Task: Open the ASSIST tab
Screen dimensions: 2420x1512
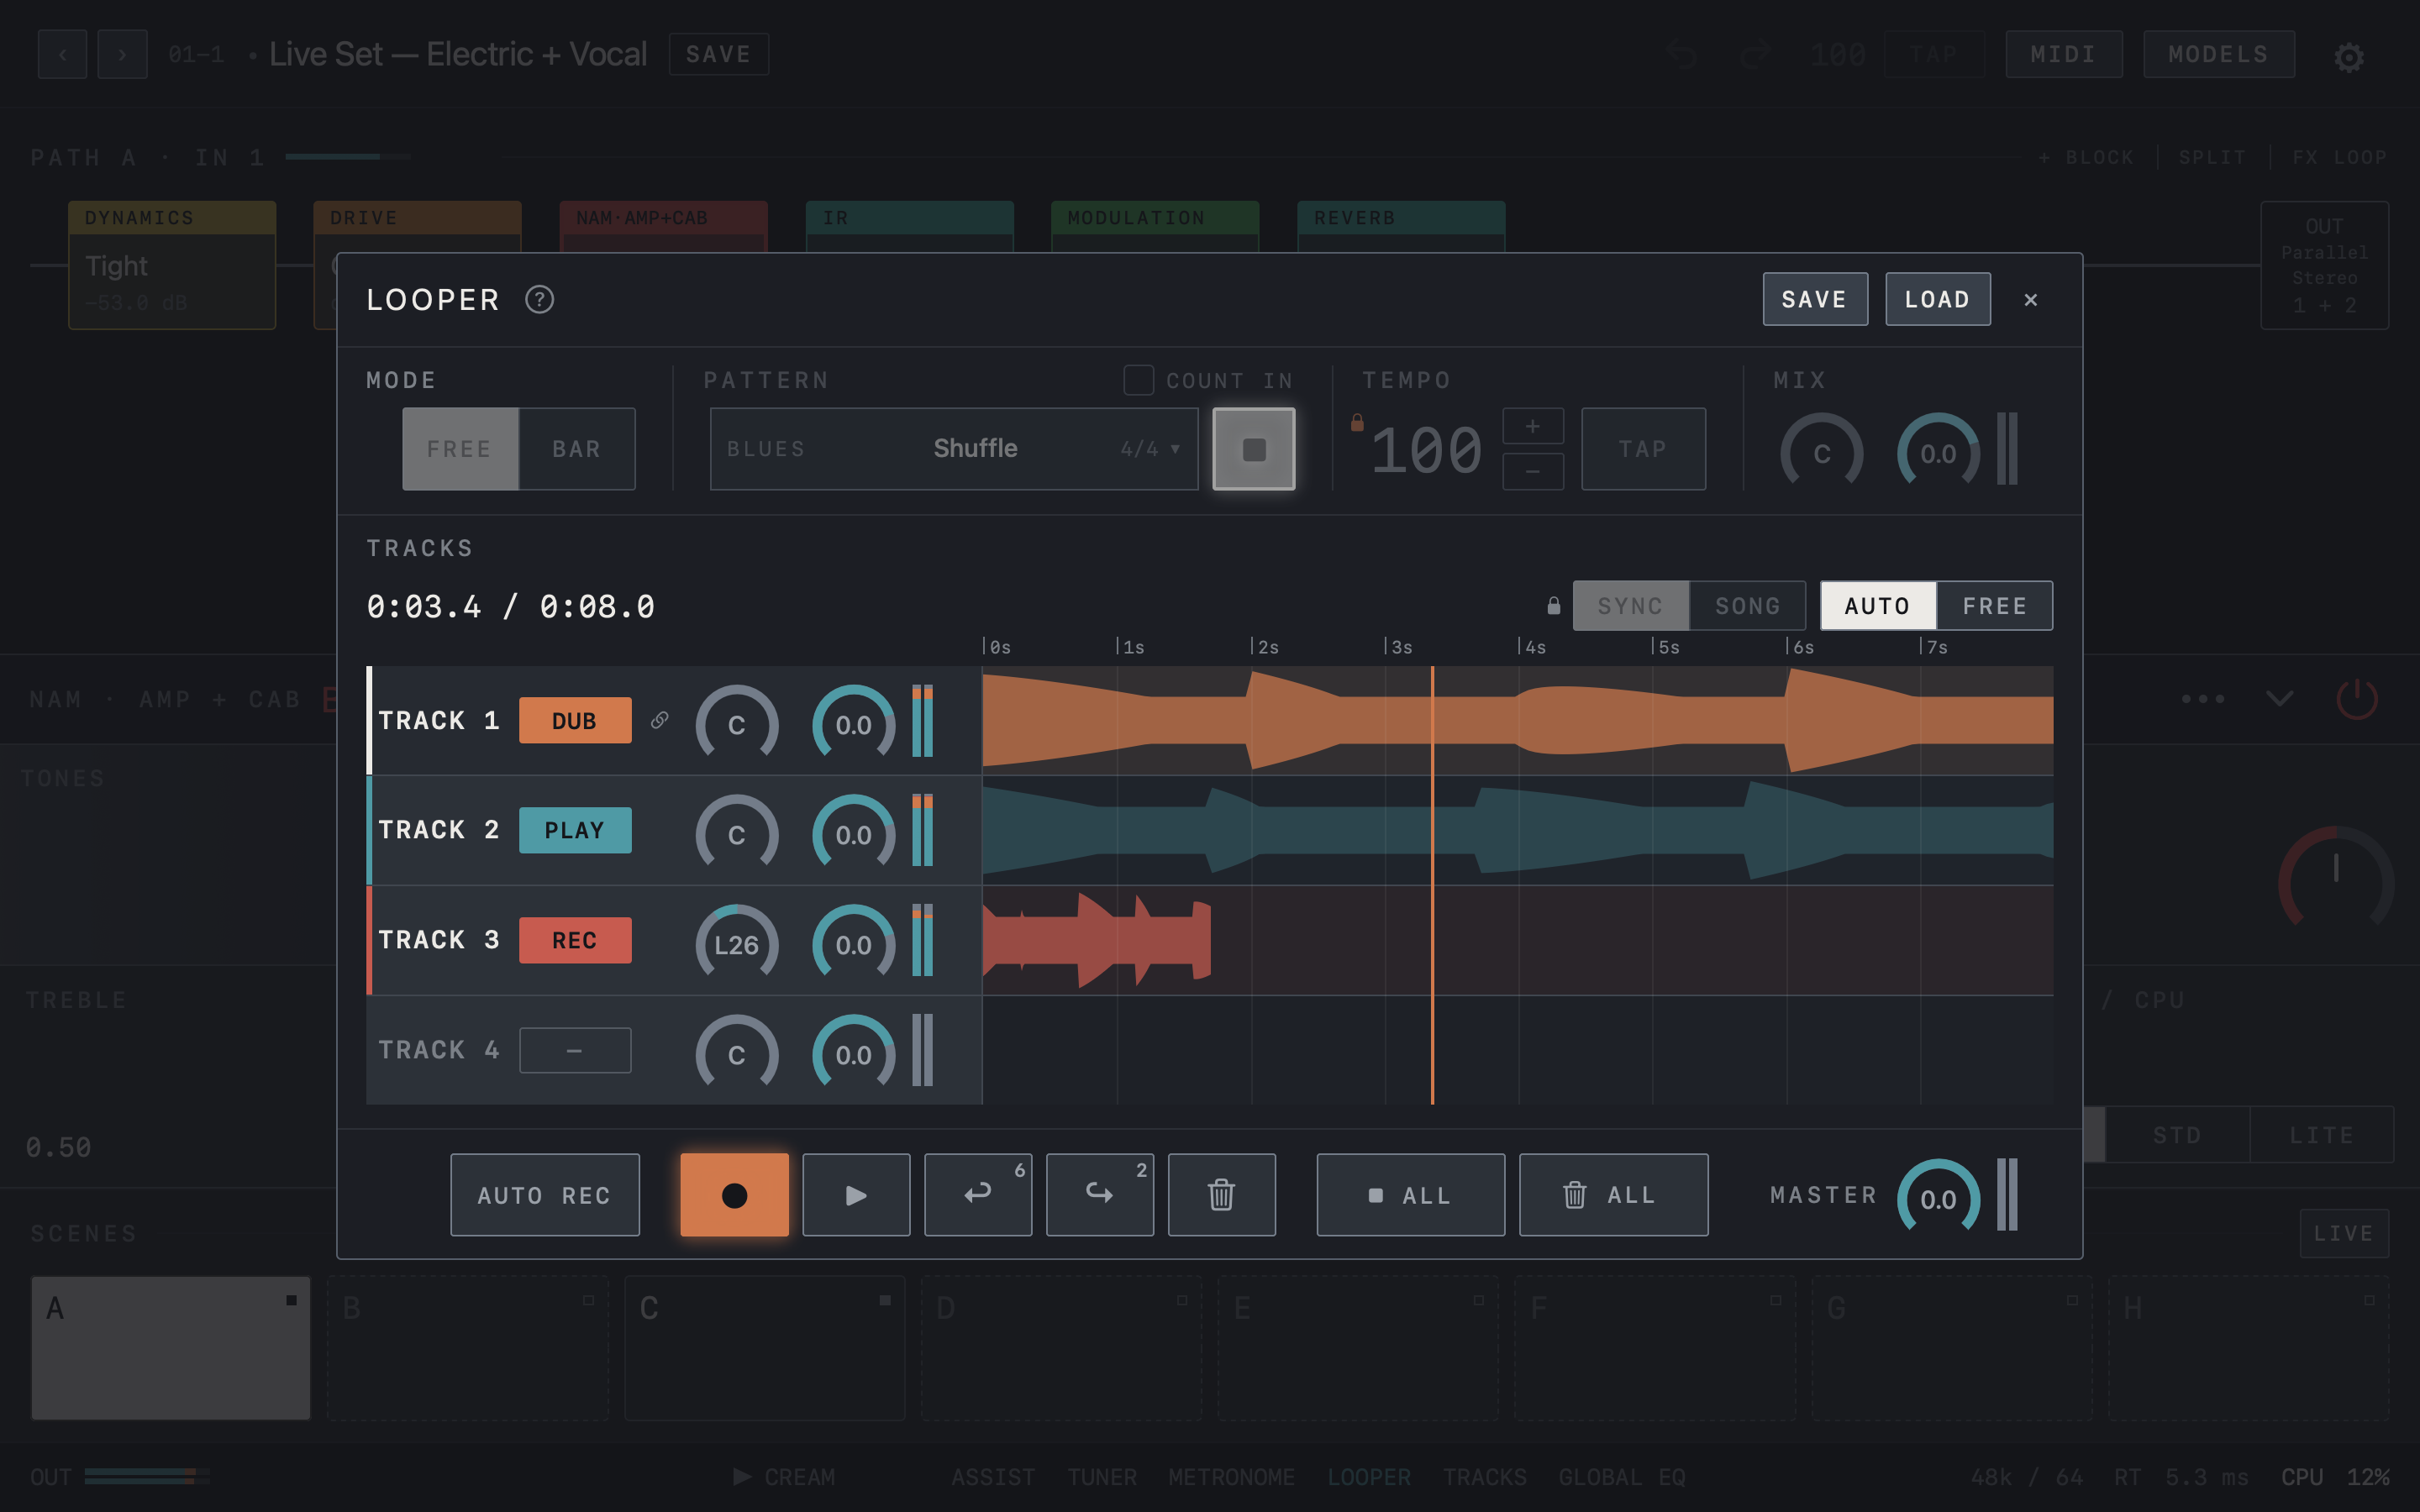Action: click(993, 1477)
